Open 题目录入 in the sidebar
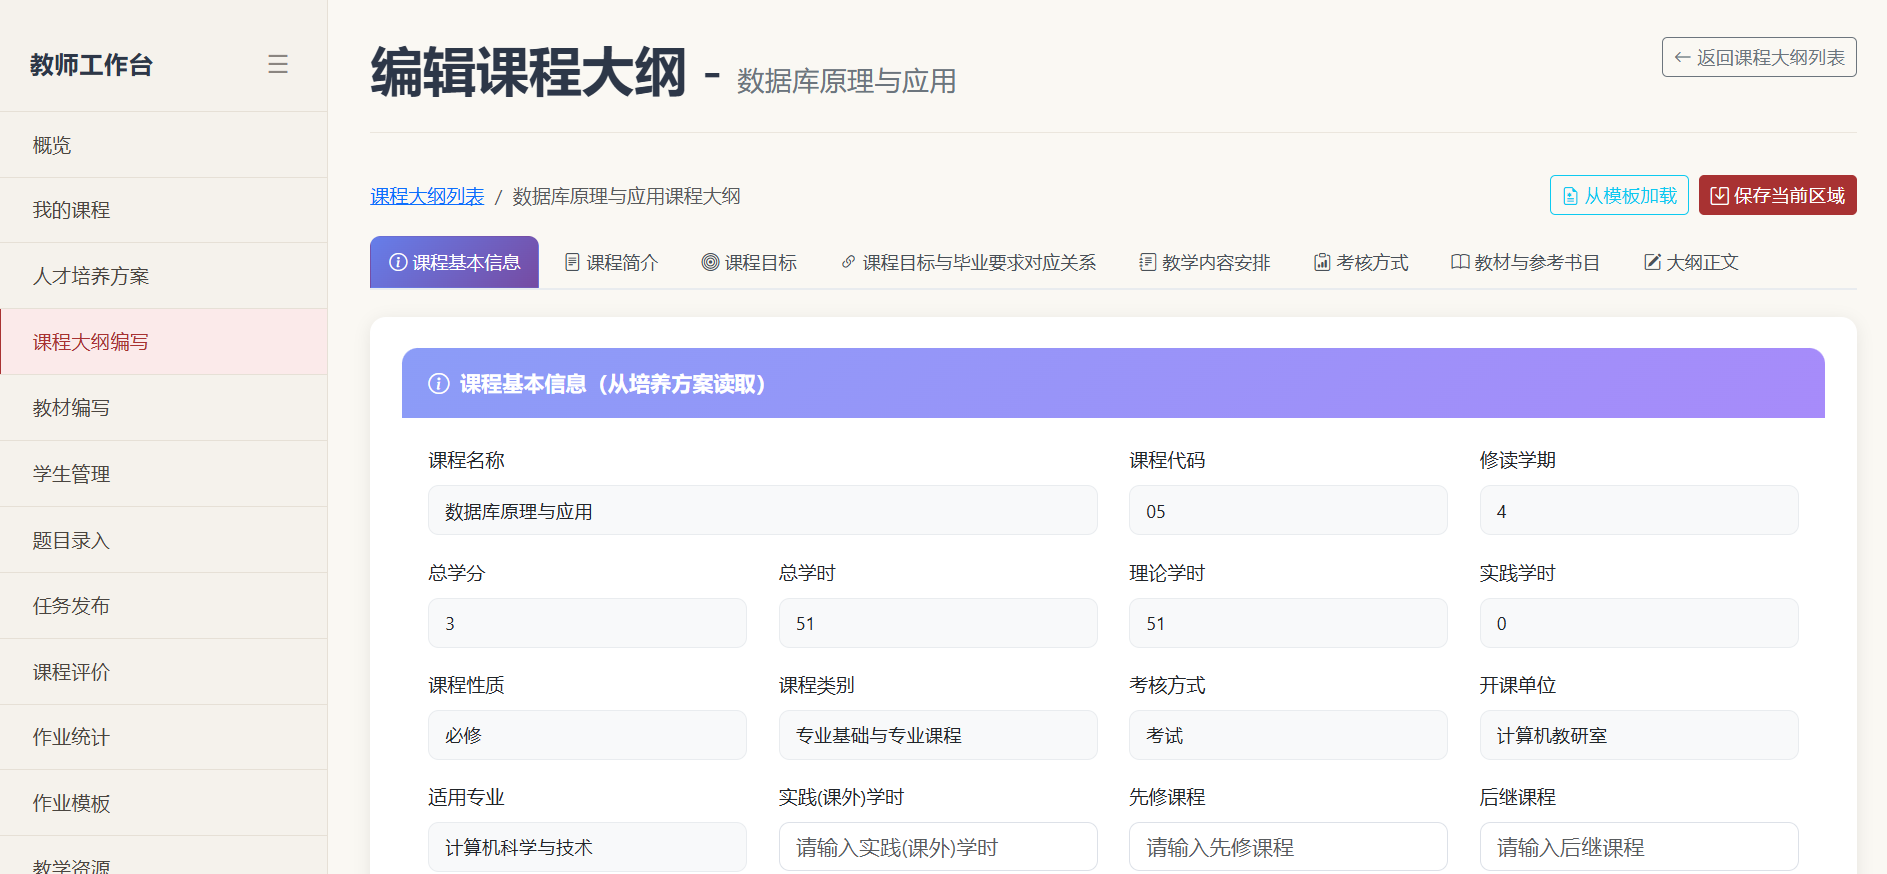 [164, 540]
